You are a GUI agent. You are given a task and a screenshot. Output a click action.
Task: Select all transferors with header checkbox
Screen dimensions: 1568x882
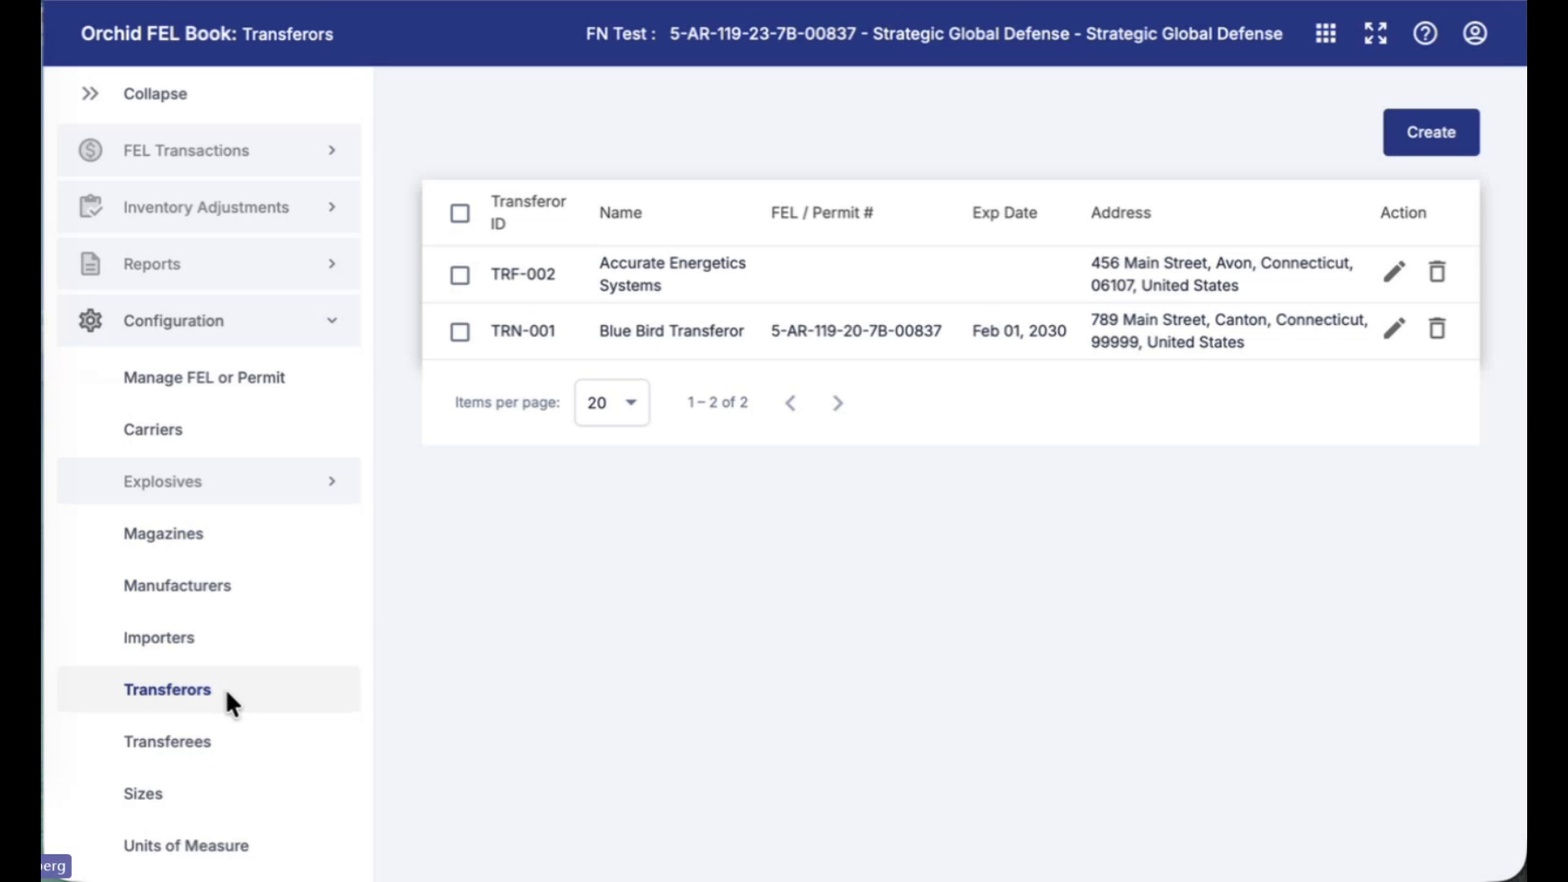point(460,213)
